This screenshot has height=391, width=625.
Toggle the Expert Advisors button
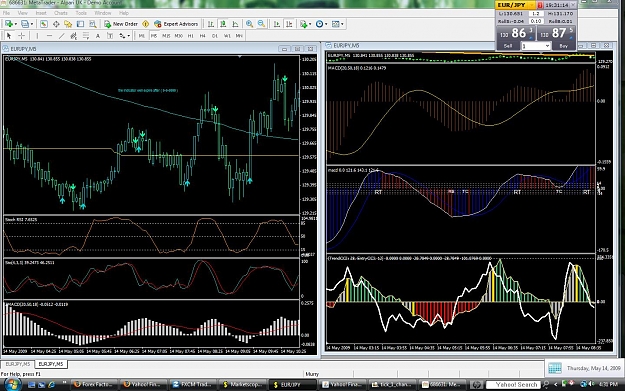tap(176, 24)
